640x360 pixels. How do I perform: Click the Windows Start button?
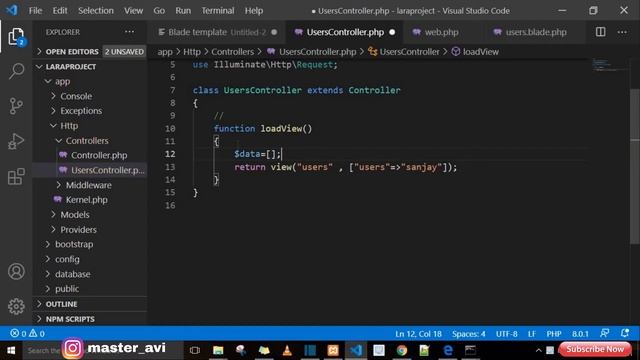tap(11, 350)
